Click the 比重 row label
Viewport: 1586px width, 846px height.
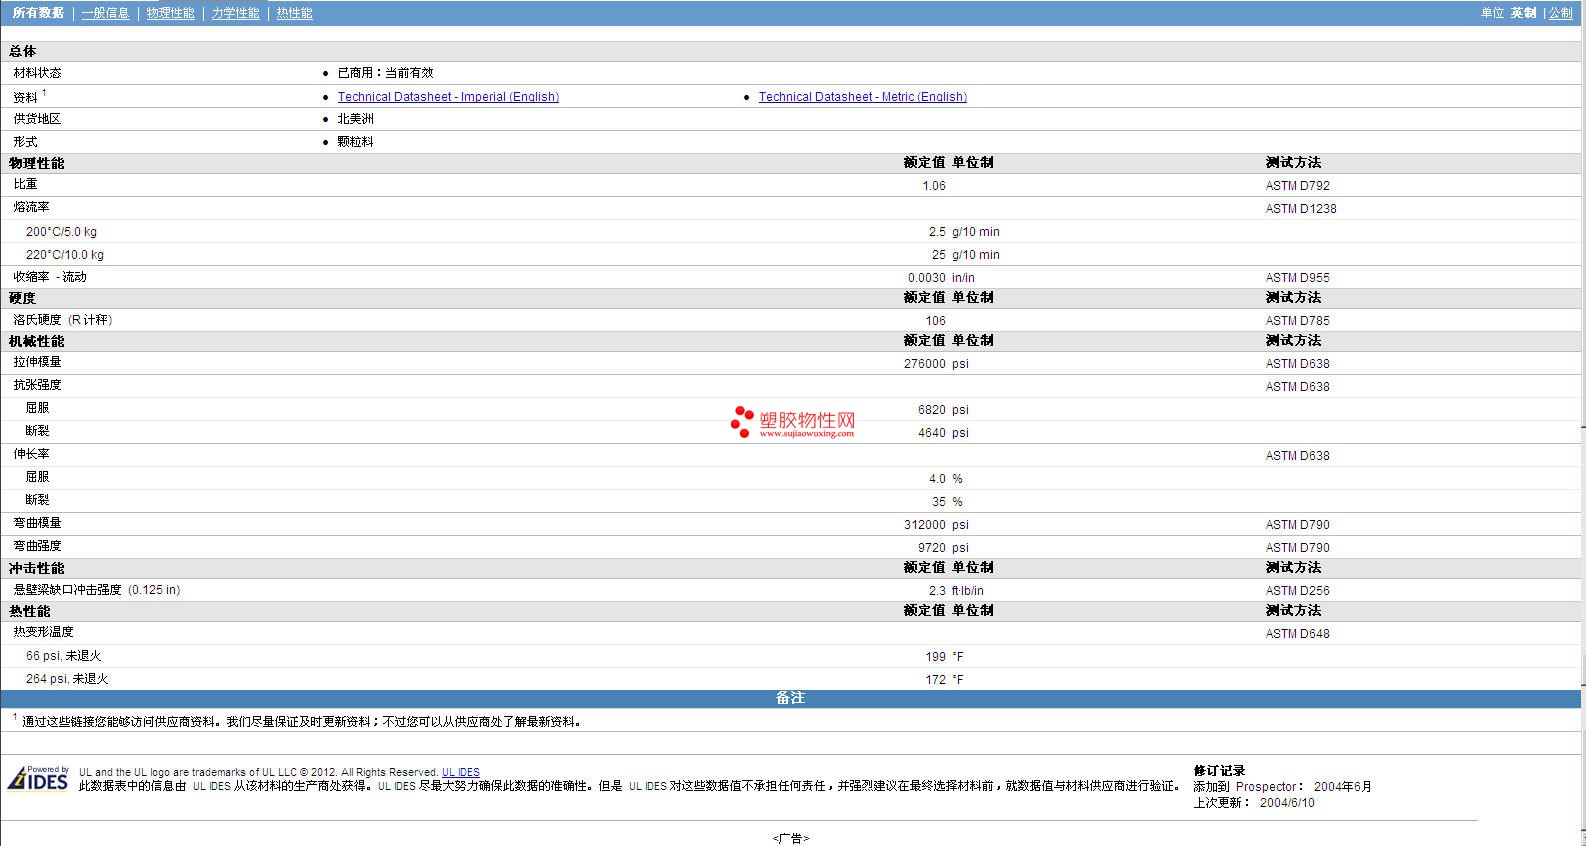(25, 185)
